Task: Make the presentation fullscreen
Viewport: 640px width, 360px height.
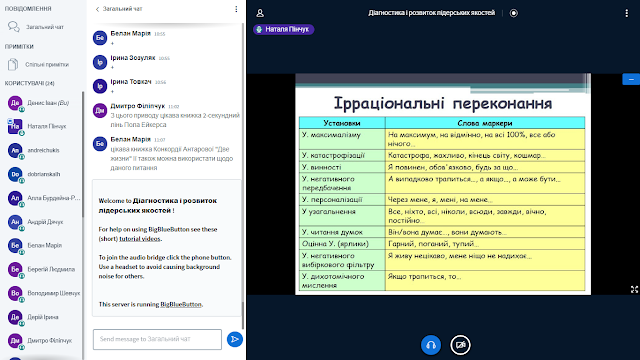Action: (634, 289)
